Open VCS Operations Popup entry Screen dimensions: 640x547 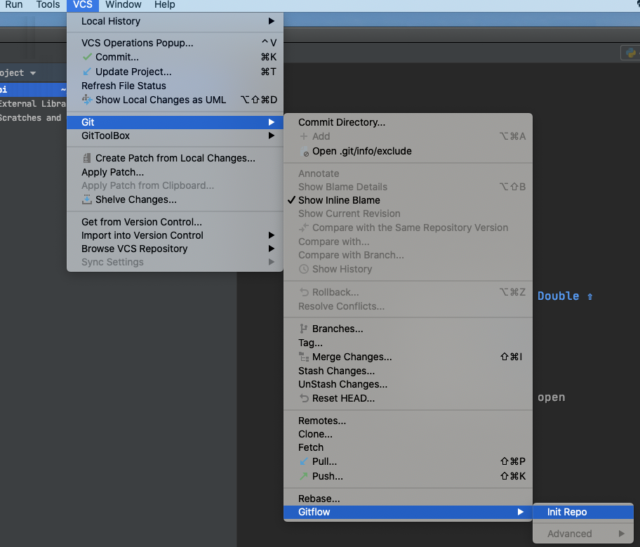point(175,43)
